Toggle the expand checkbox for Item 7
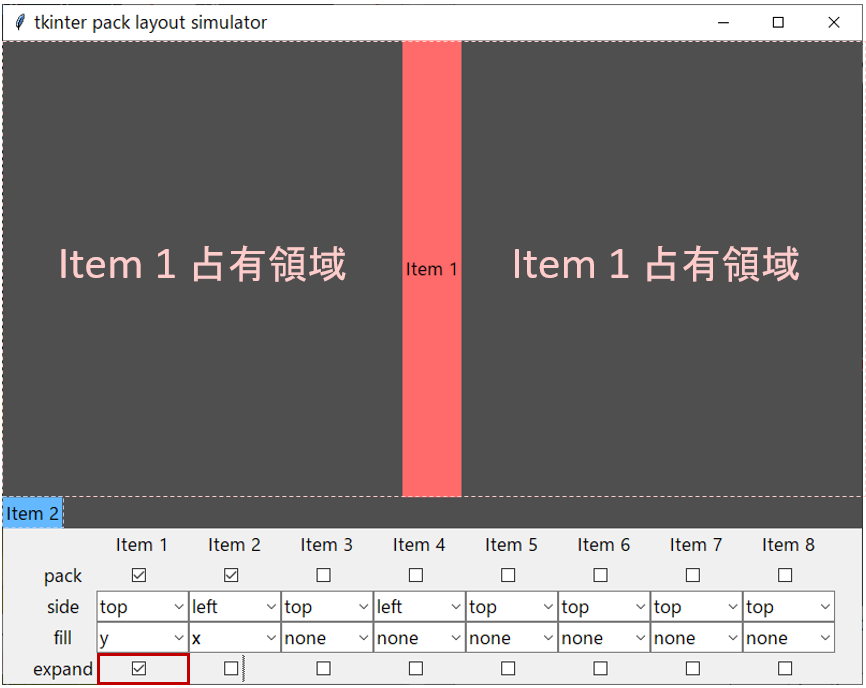This screenshot has height=688, width=866. click(693, 669)
